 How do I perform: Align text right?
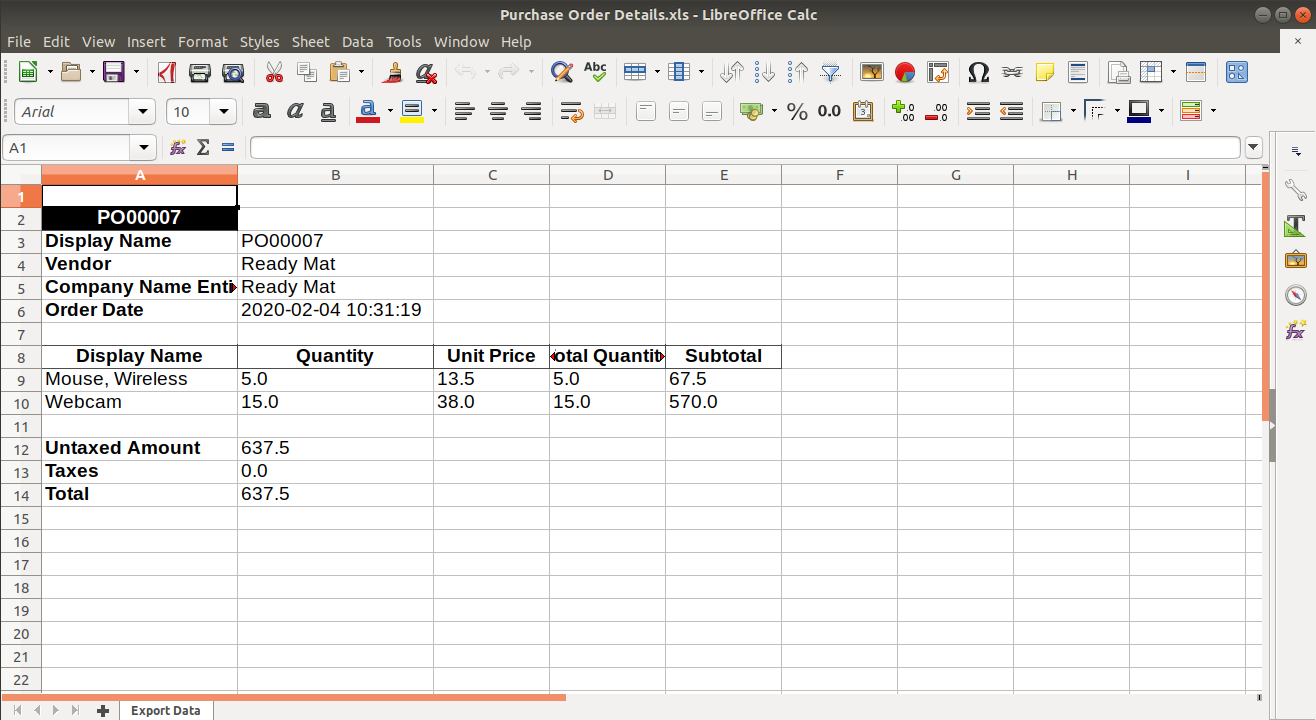(x=531, y=111)
